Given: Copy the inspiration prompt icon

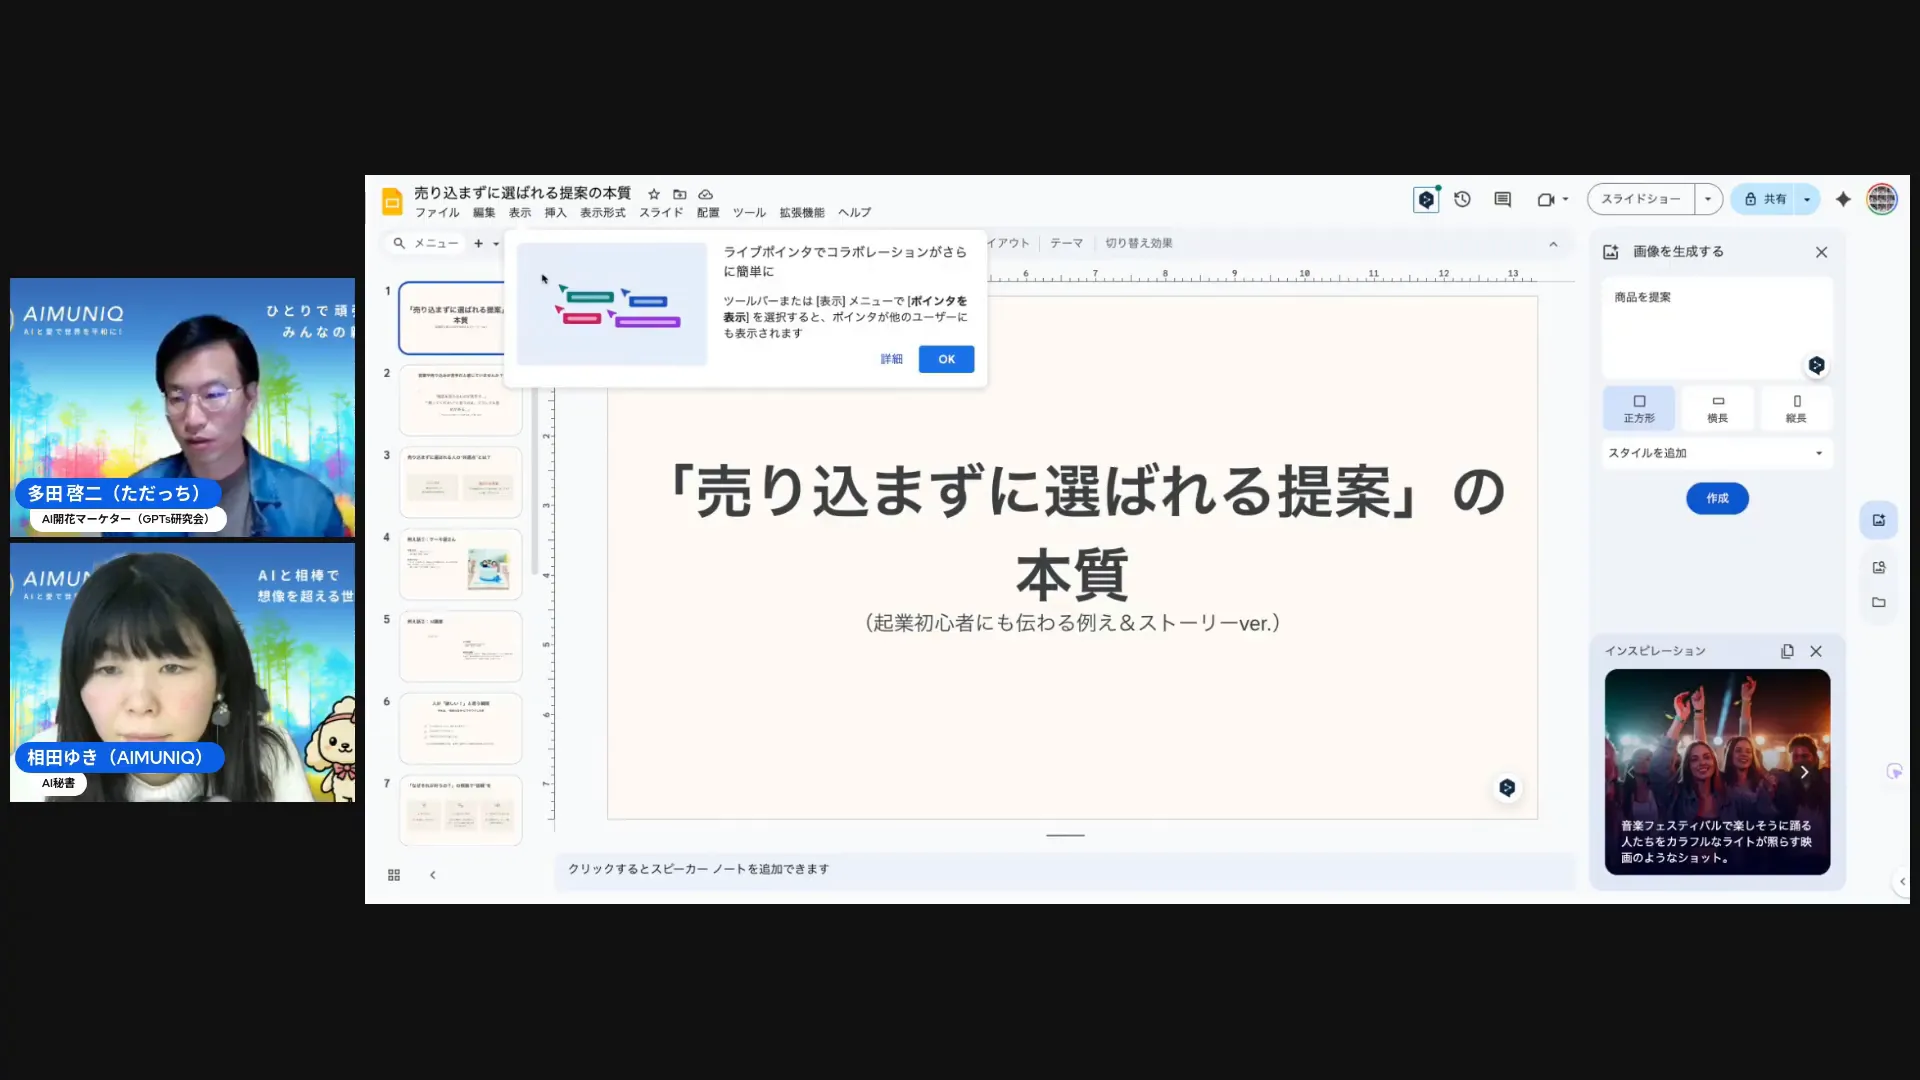Looking at the screenshot, I should point(1786,651).
